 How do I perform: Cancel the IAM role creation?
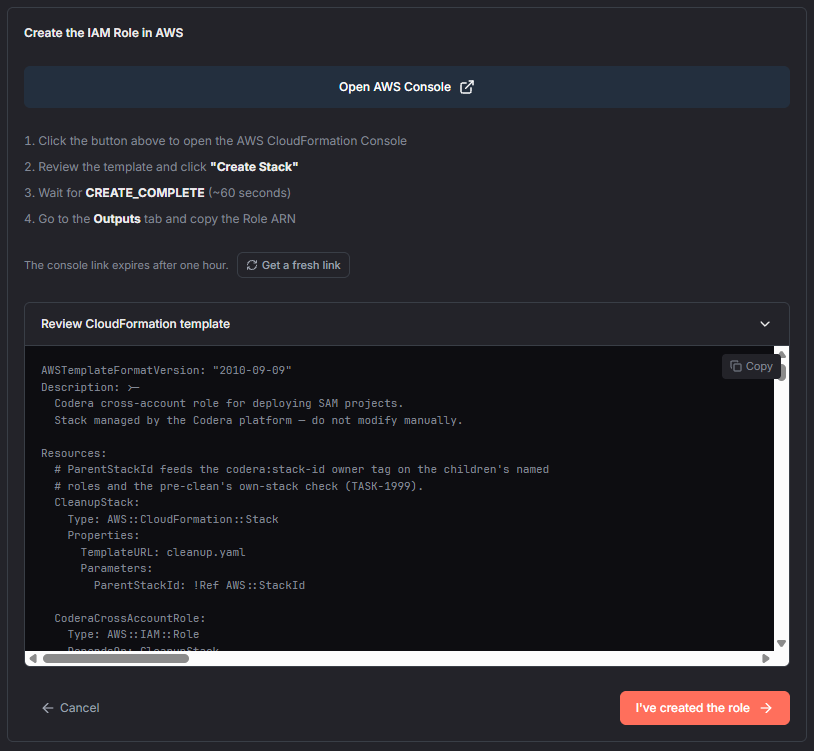pos(71,708)
